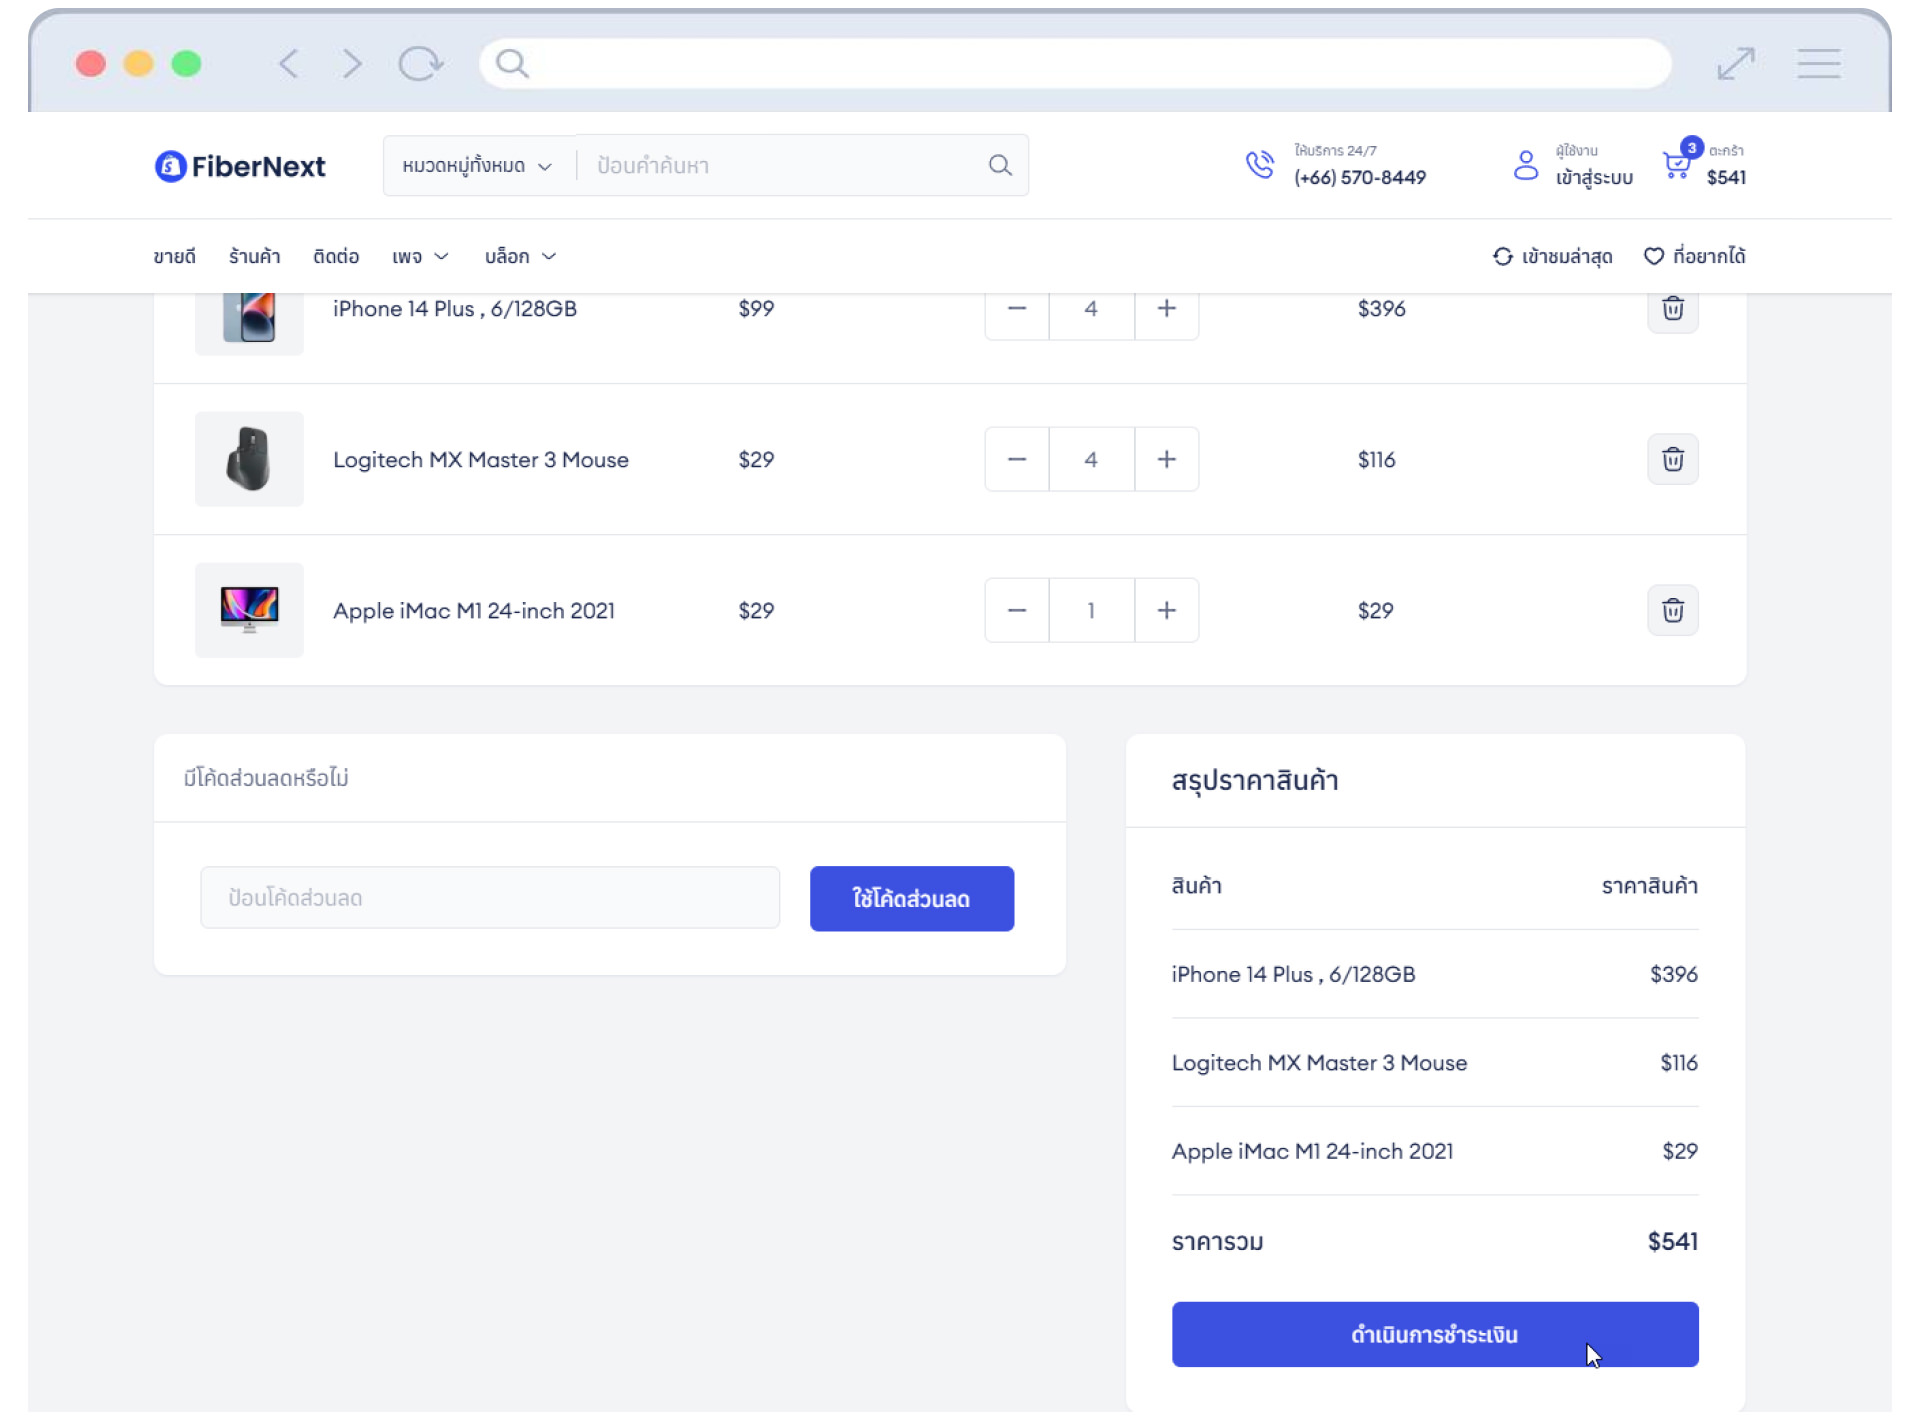Click the $541 cart total in header
1920x1420 pixels.
(x=1726, y=178)
